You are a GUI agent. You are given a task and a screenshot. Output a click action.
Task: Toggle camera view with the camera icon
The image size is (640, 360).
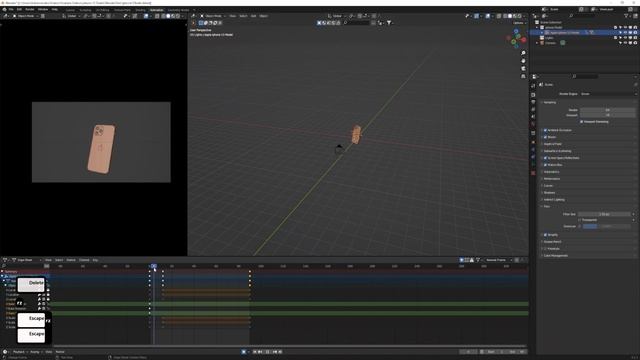coord(523,69)
